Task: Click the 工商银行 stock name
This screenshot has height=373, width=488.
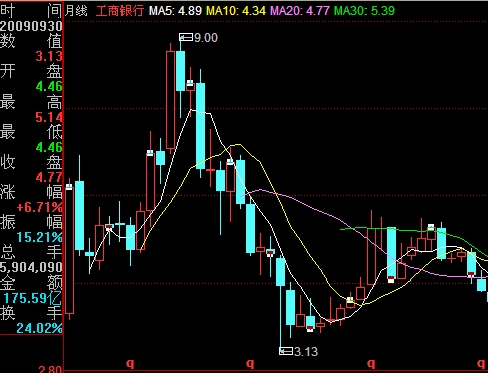Action: click(x=120, y=11)
